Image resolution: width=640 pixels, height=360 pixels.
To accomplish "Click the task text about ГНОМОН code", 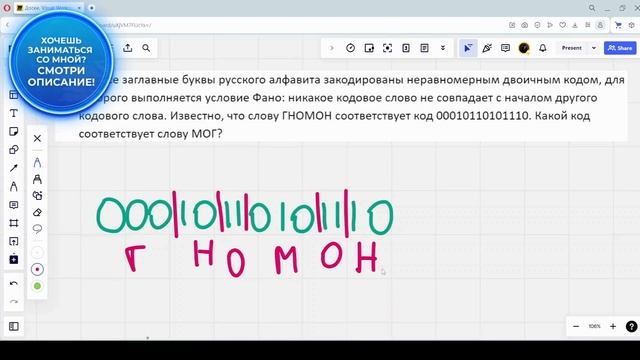I will pos(341,107).
